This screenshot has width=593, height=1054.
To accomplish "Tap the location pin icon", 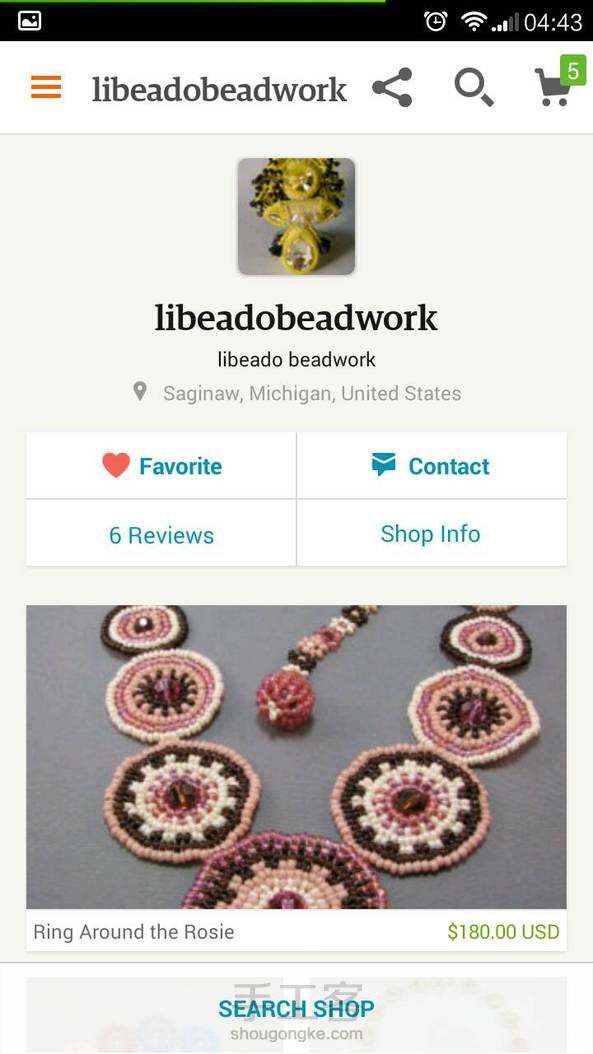I will click(140, 391).
